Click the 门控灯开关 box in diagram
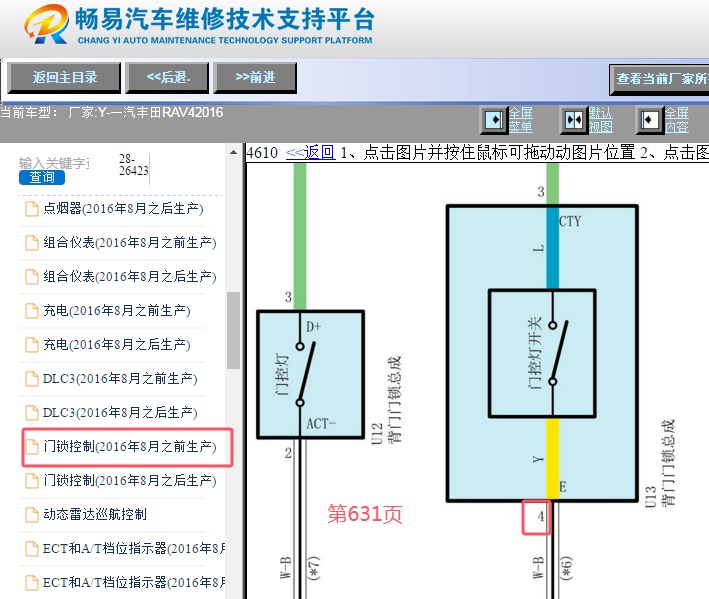This screenshot has width=709, height=599. pos(542,353)
